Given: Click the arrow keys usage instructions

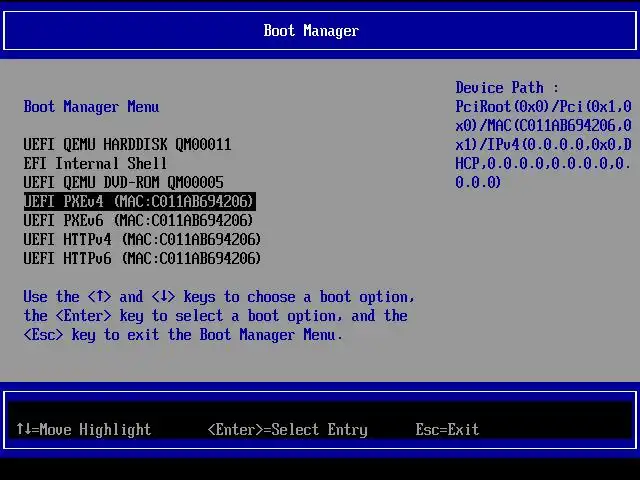Looking at the screenshot, I should [219, 316].
